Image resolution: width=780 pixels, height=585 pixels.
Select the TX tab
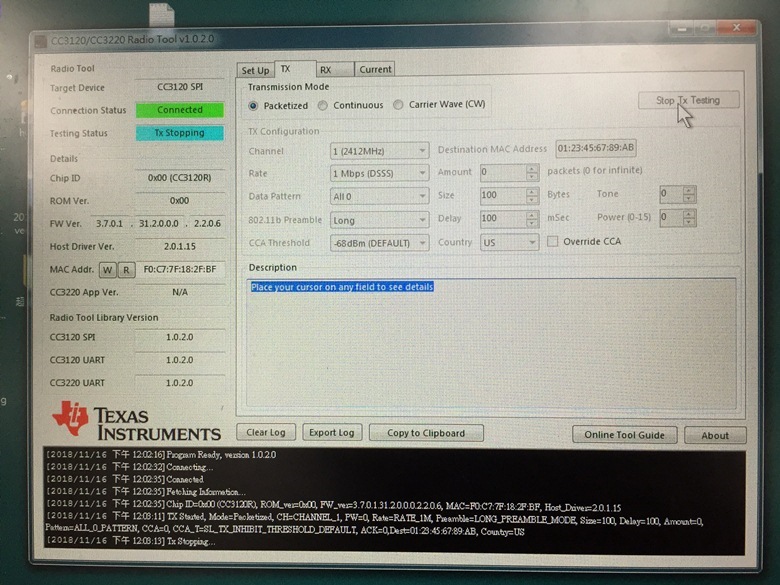294,69
